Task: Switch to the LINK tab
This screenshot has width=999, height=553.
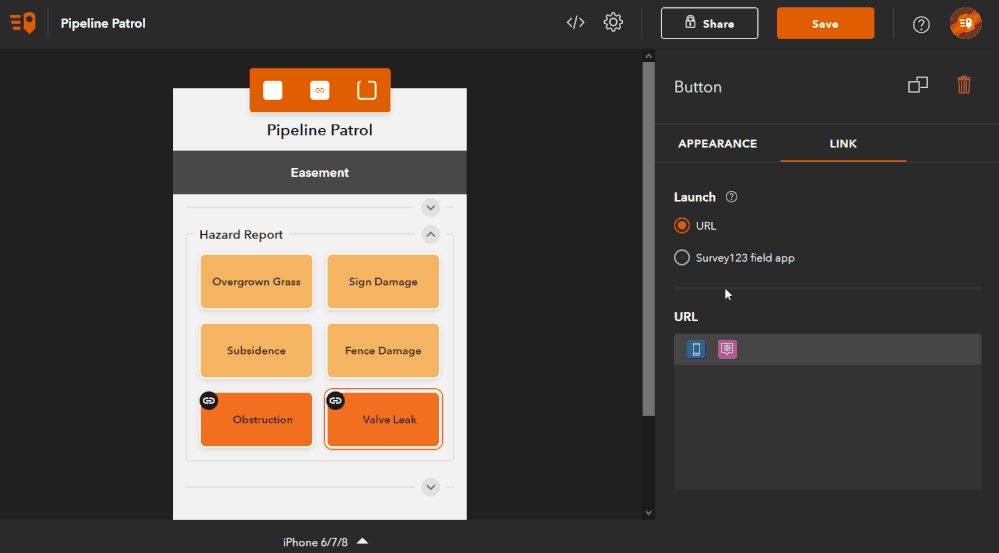Action: tap(843, 143)
